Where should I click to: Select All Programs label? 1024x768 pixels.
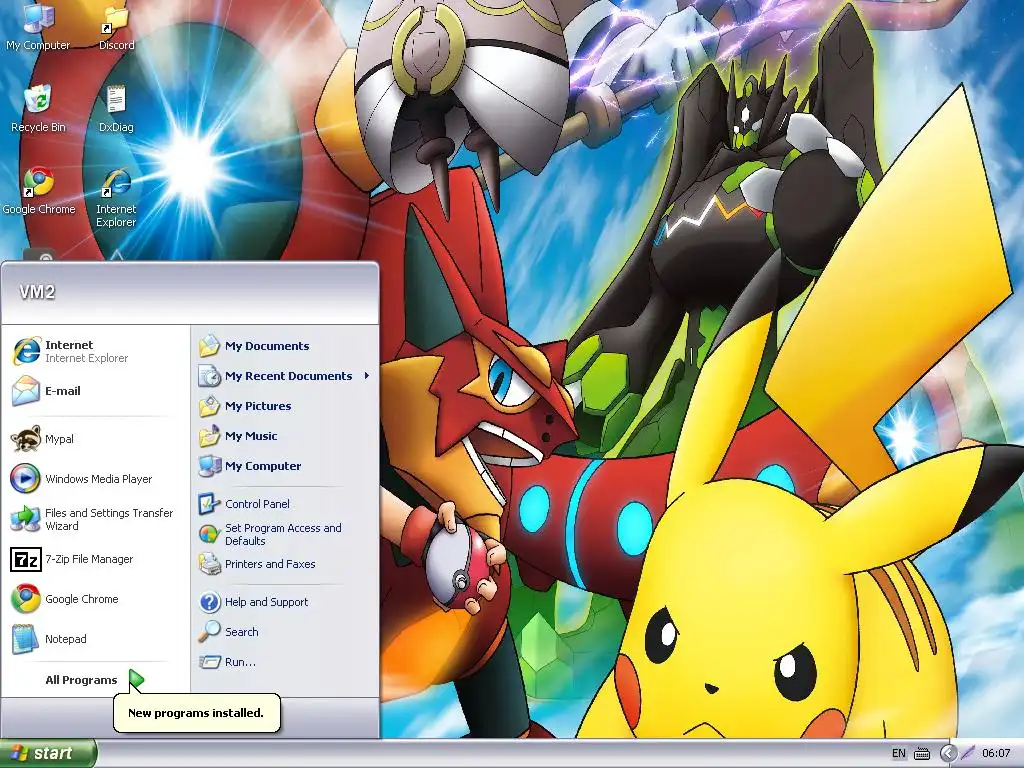click(x=81, y=680)
